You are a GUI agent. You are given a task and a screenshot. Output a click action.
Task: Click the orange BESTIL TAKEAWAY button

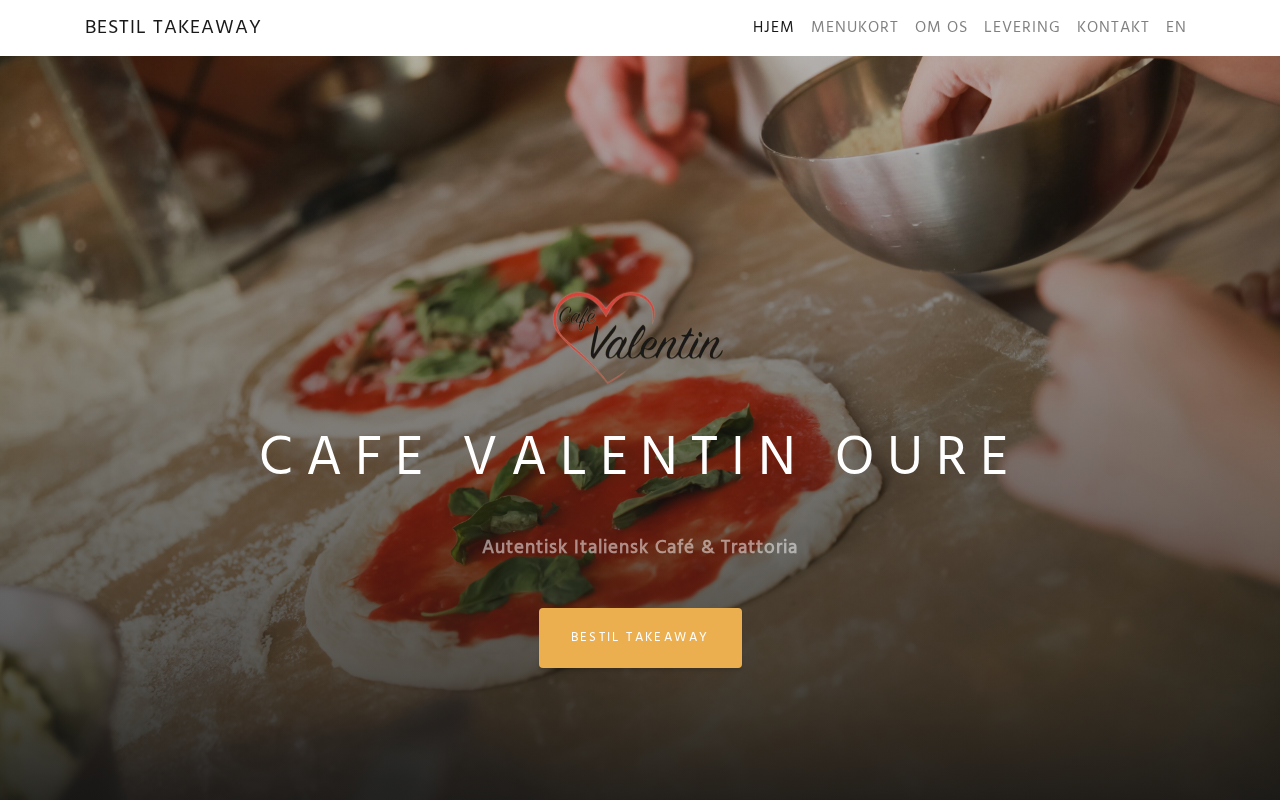coord(640,638)
